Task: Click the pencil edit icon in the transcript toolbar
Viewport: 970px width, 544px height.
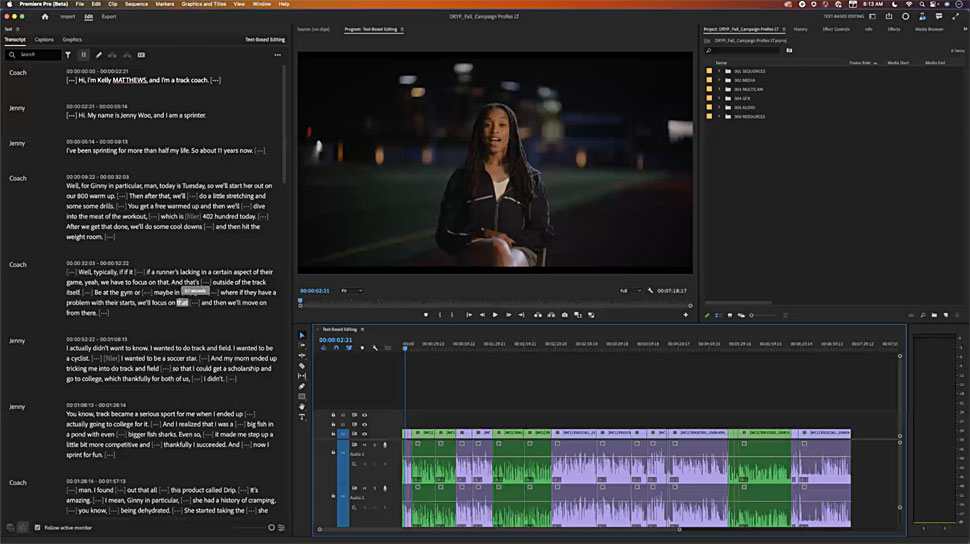Action: click(x=98, y=55)
